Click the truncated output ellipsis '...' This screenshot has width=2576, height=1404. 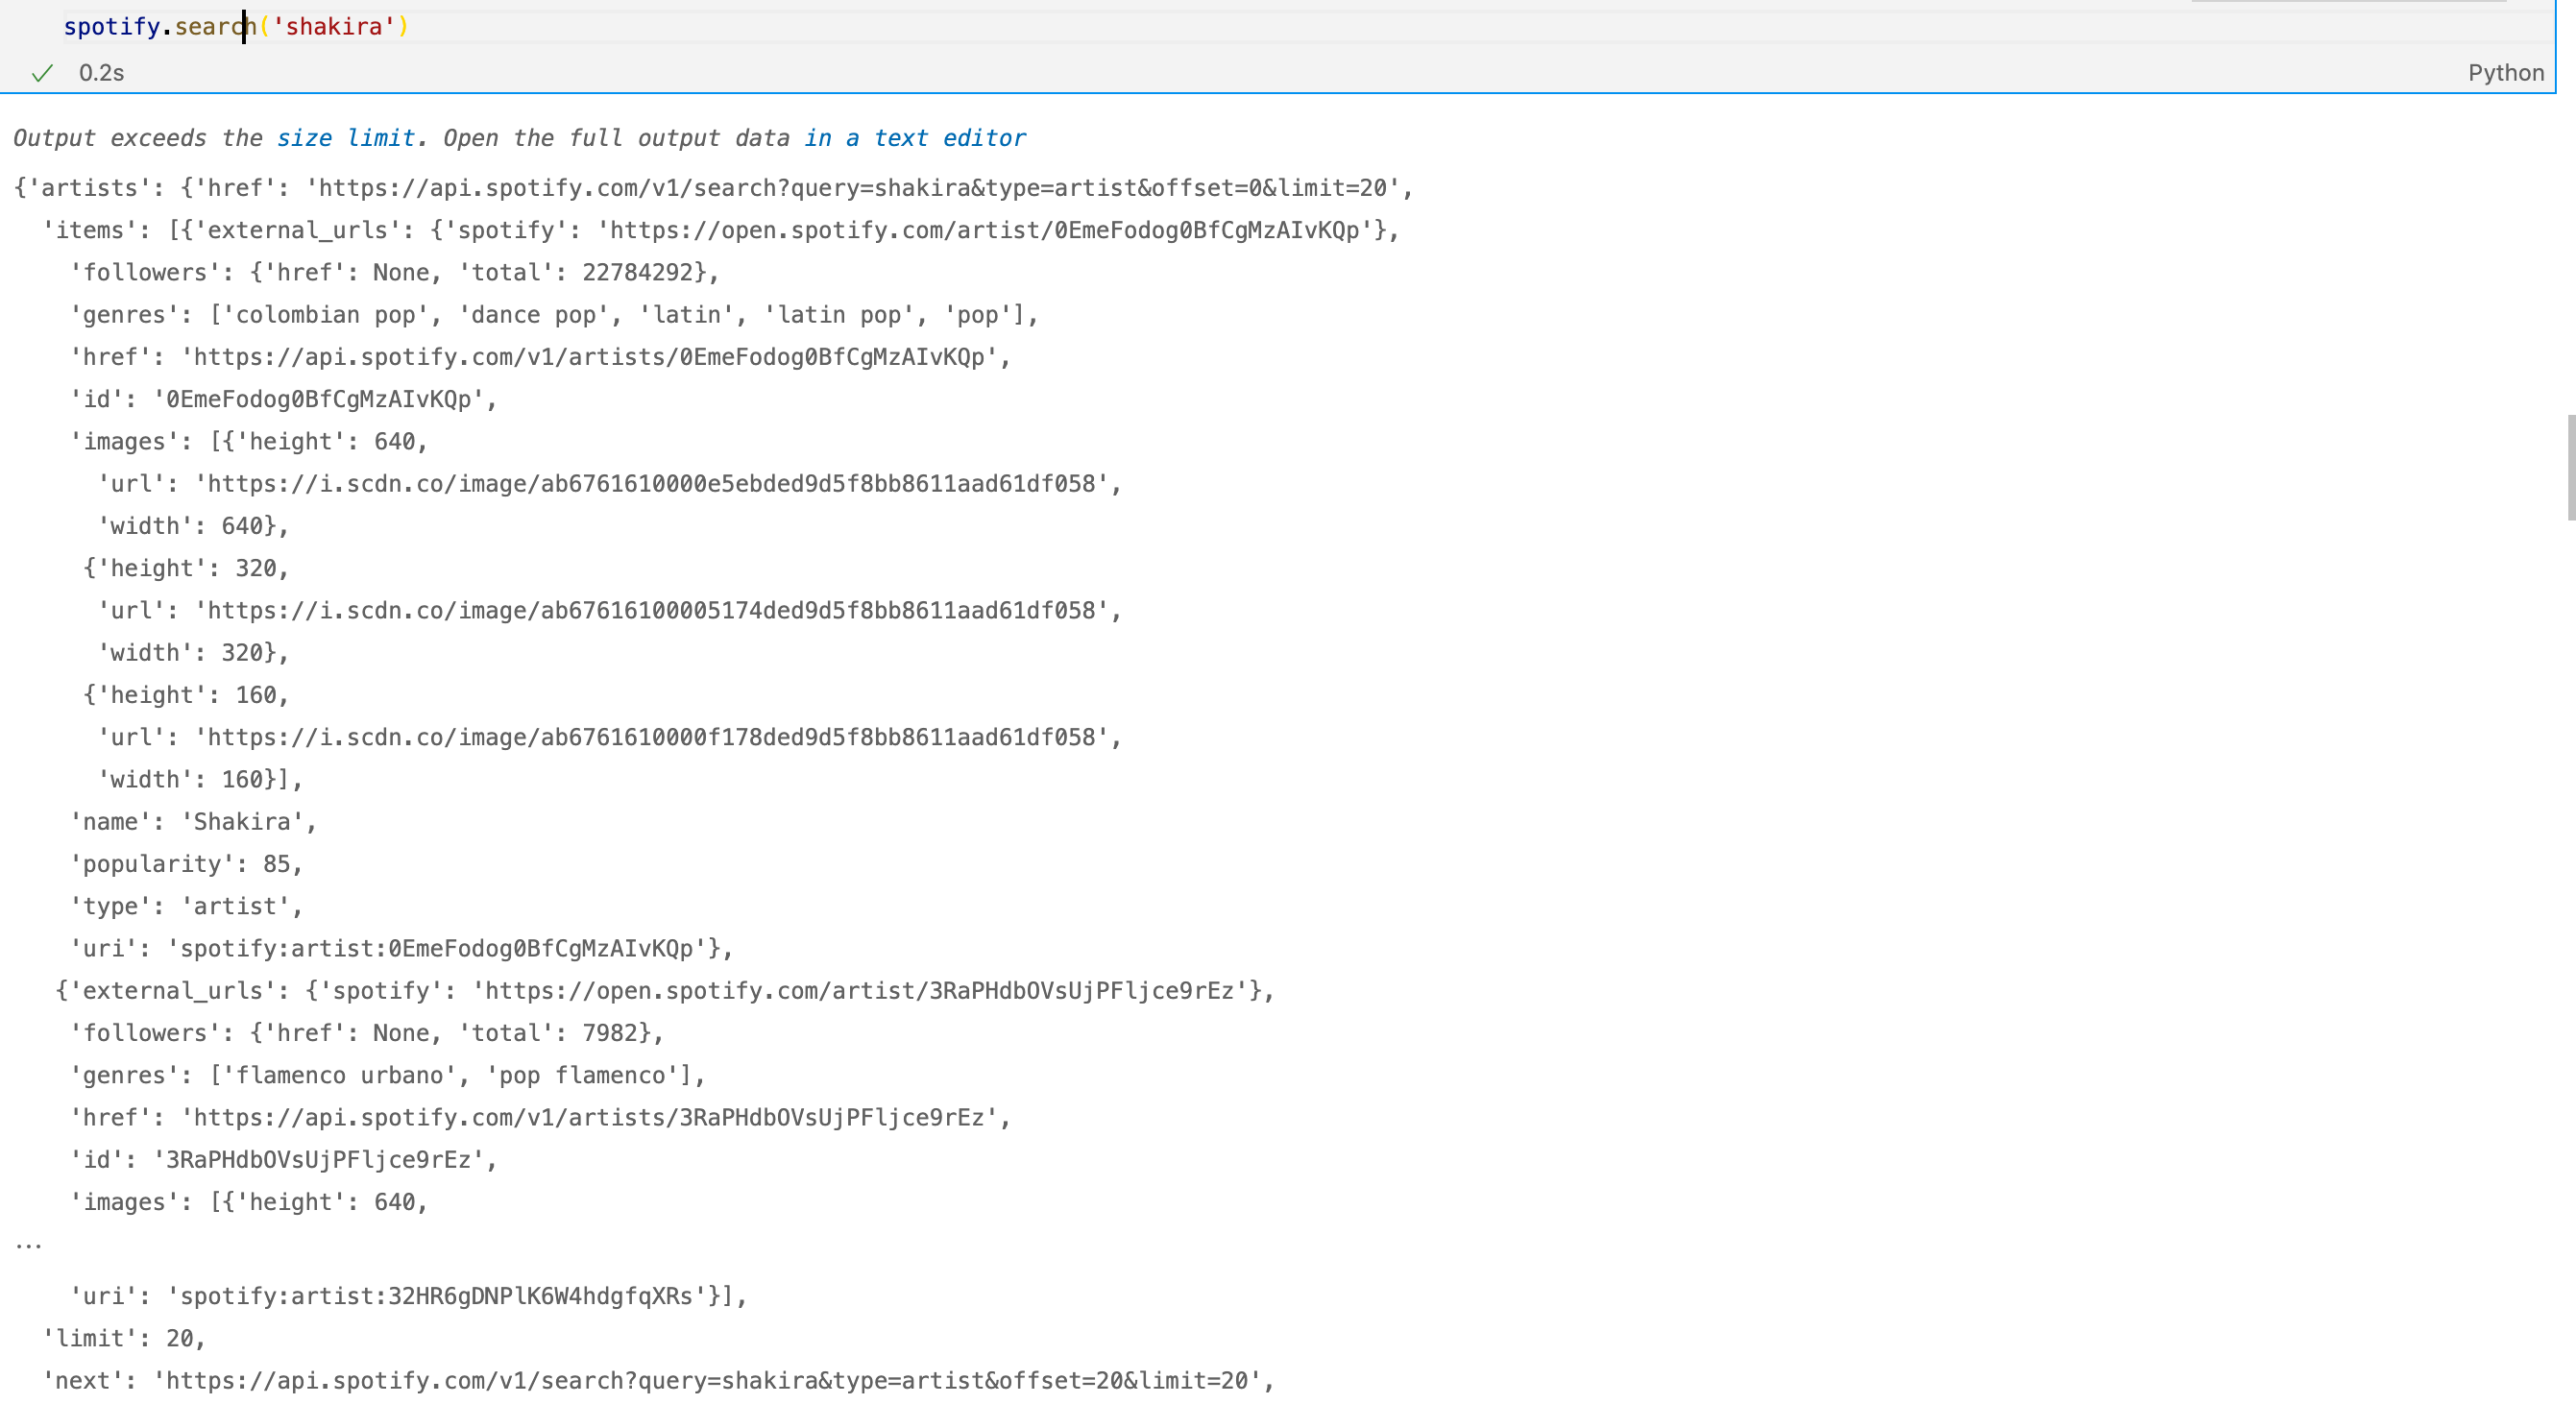28,1244
